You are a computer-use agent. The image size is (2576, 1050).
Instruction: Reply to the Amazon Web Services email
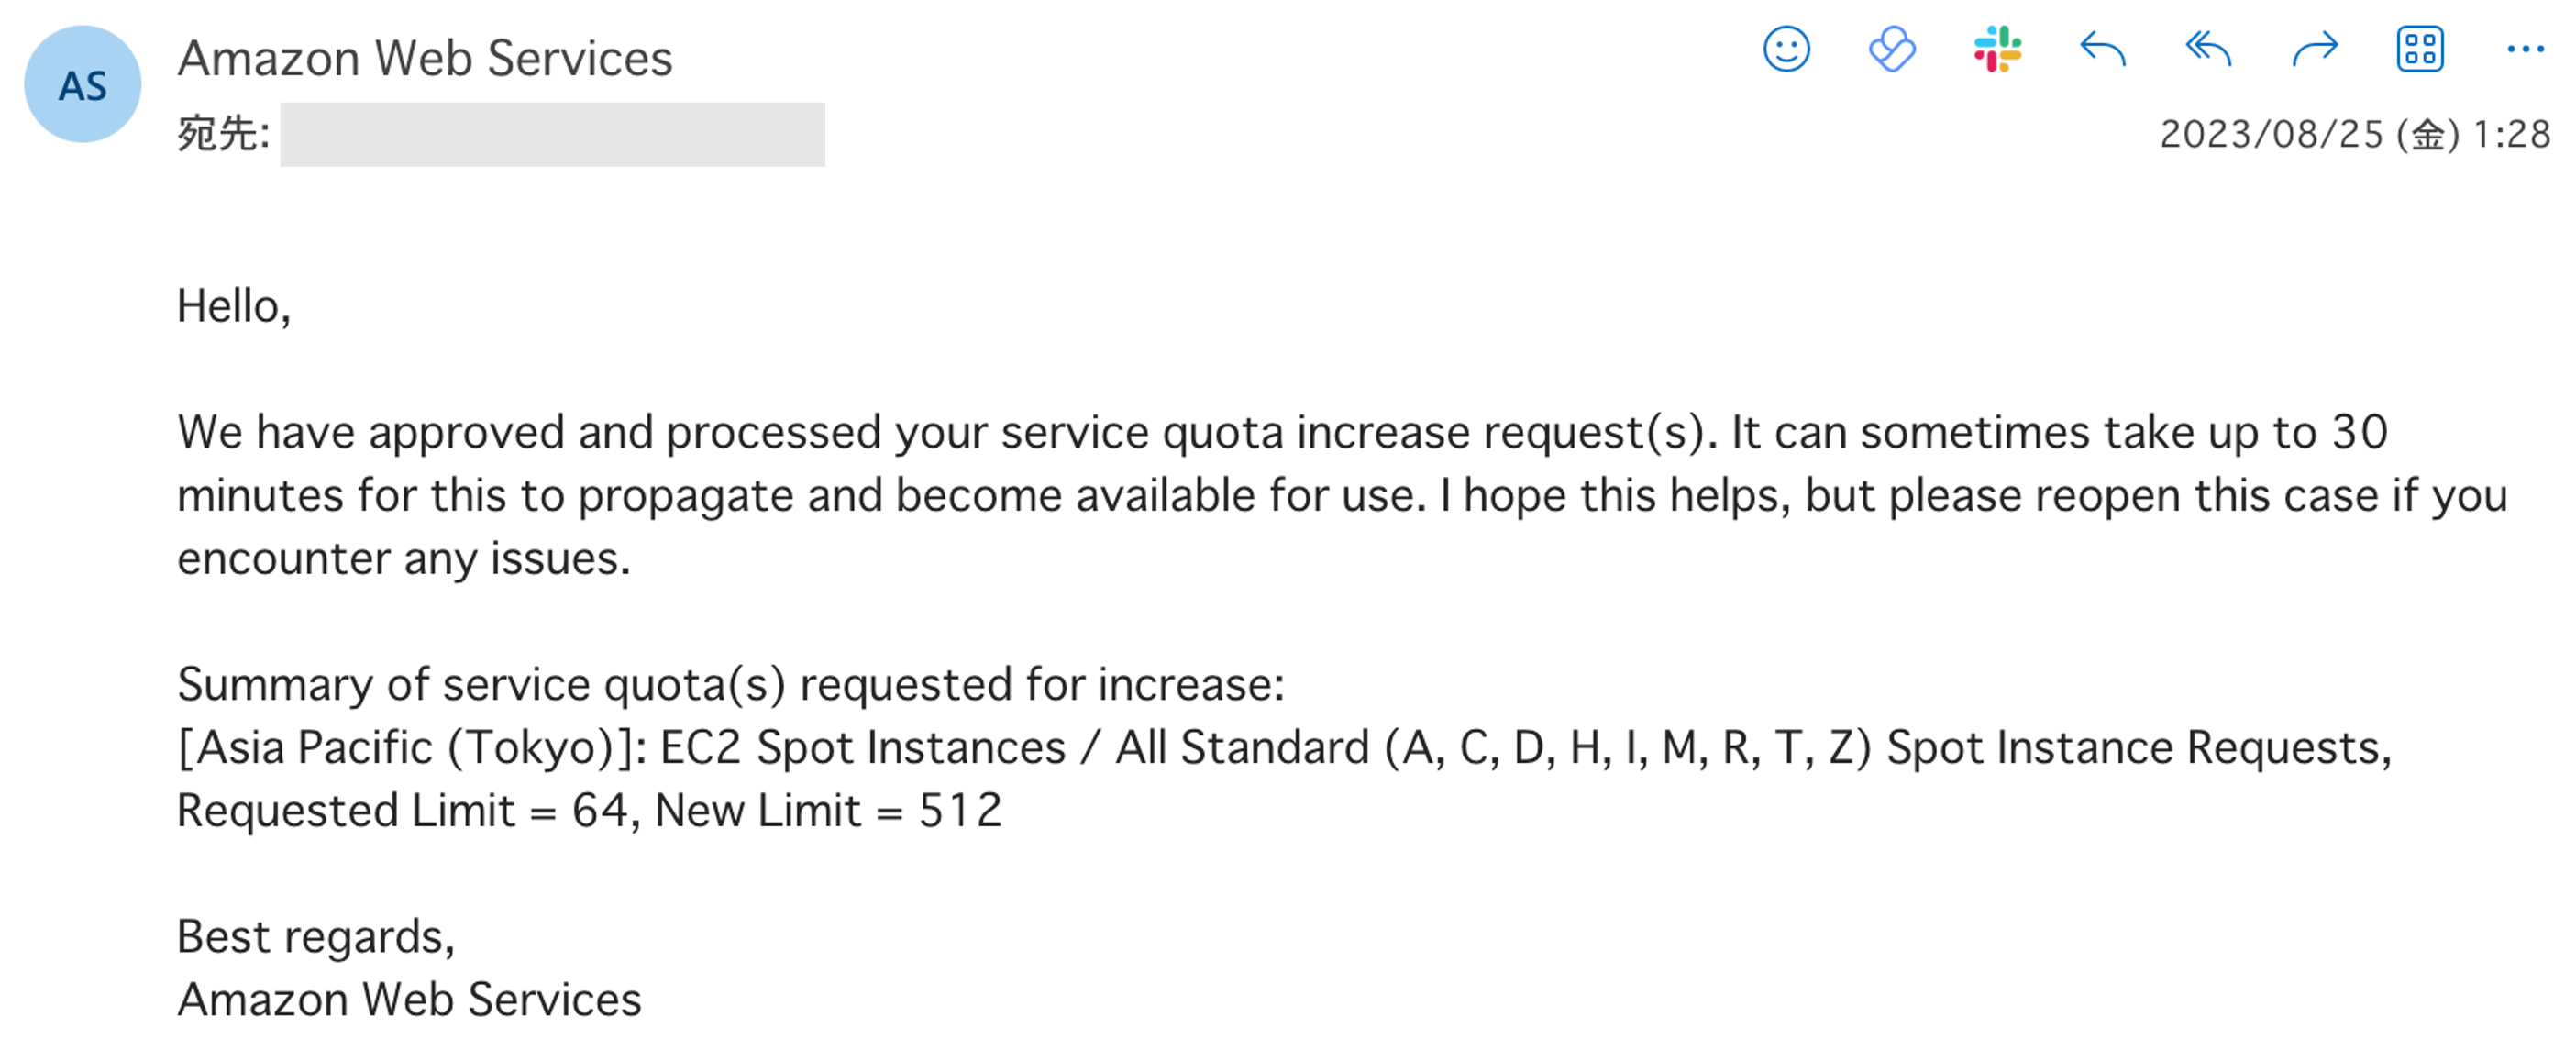coord(2103,49)
